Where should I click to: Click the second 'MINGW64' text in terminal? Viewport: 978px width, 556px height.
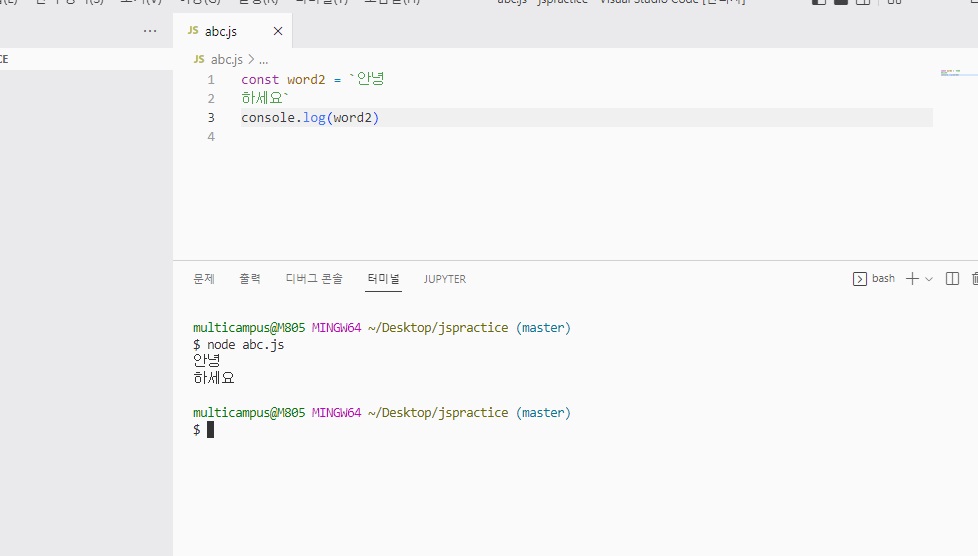point(336,412)
